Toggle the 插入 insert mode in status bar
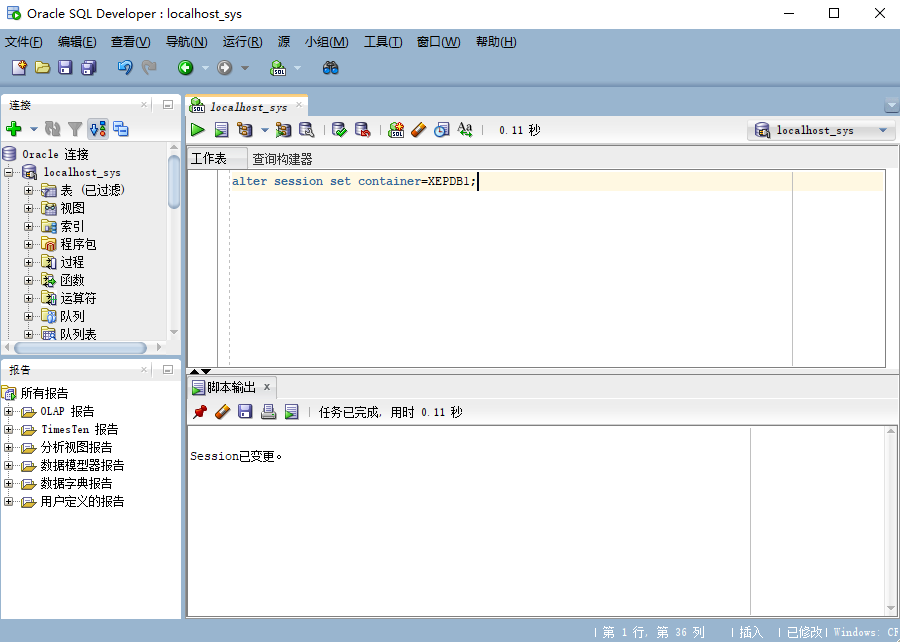 pos(751,632)
